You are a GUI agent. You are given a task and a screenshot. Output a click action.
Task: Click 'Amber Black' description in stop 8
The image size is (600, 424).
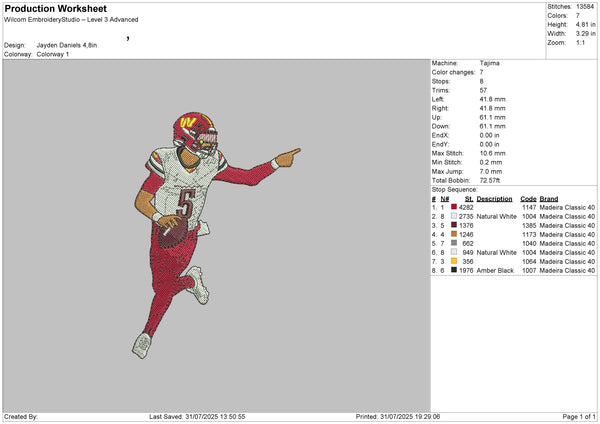(x=495, y=271)
